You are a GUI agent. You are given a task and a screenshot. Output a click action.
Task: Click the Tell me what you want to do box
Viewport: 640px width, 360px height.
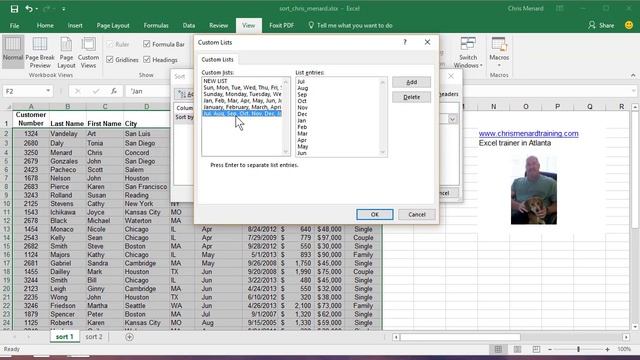[x=354, y=25]
